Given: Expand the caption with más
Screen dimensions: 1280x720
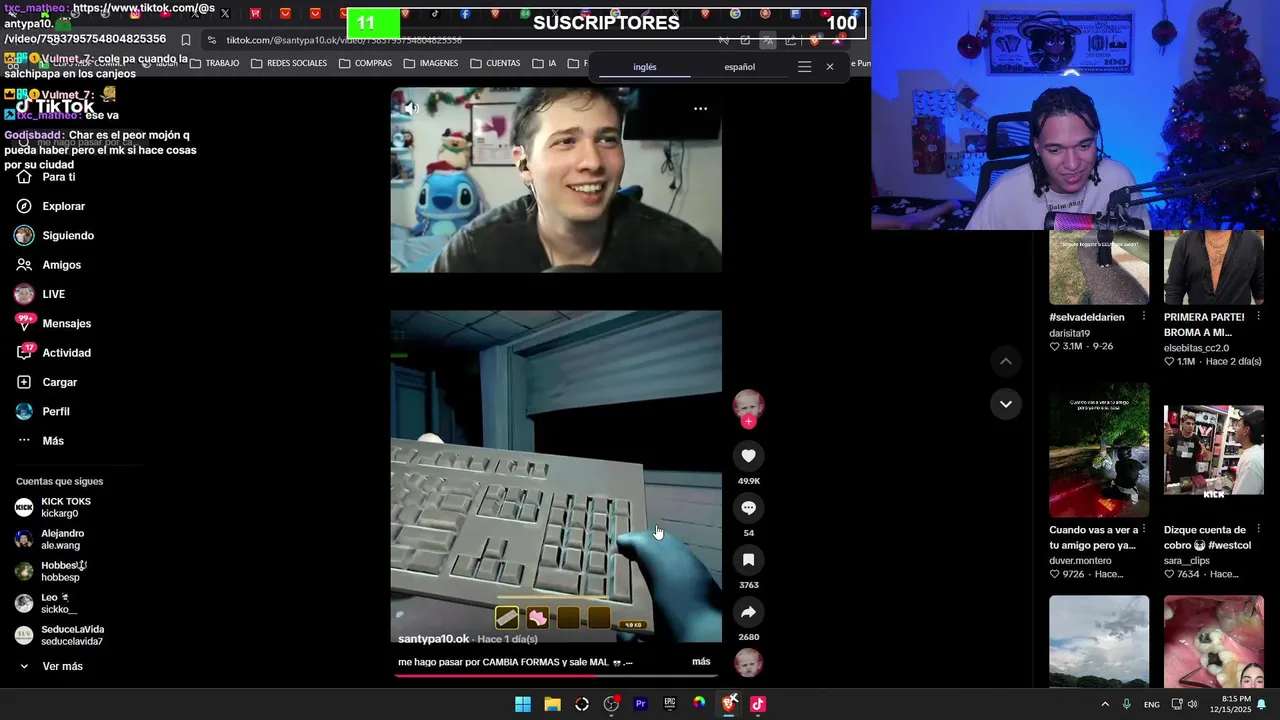Looking at the screenshot, I should click(x=701, y=662).
